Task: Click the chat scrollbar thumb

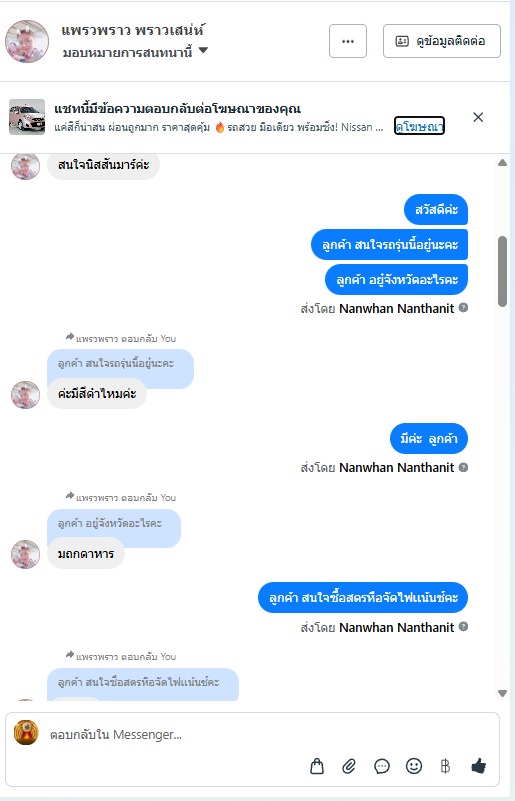Action: coord(502,271)
